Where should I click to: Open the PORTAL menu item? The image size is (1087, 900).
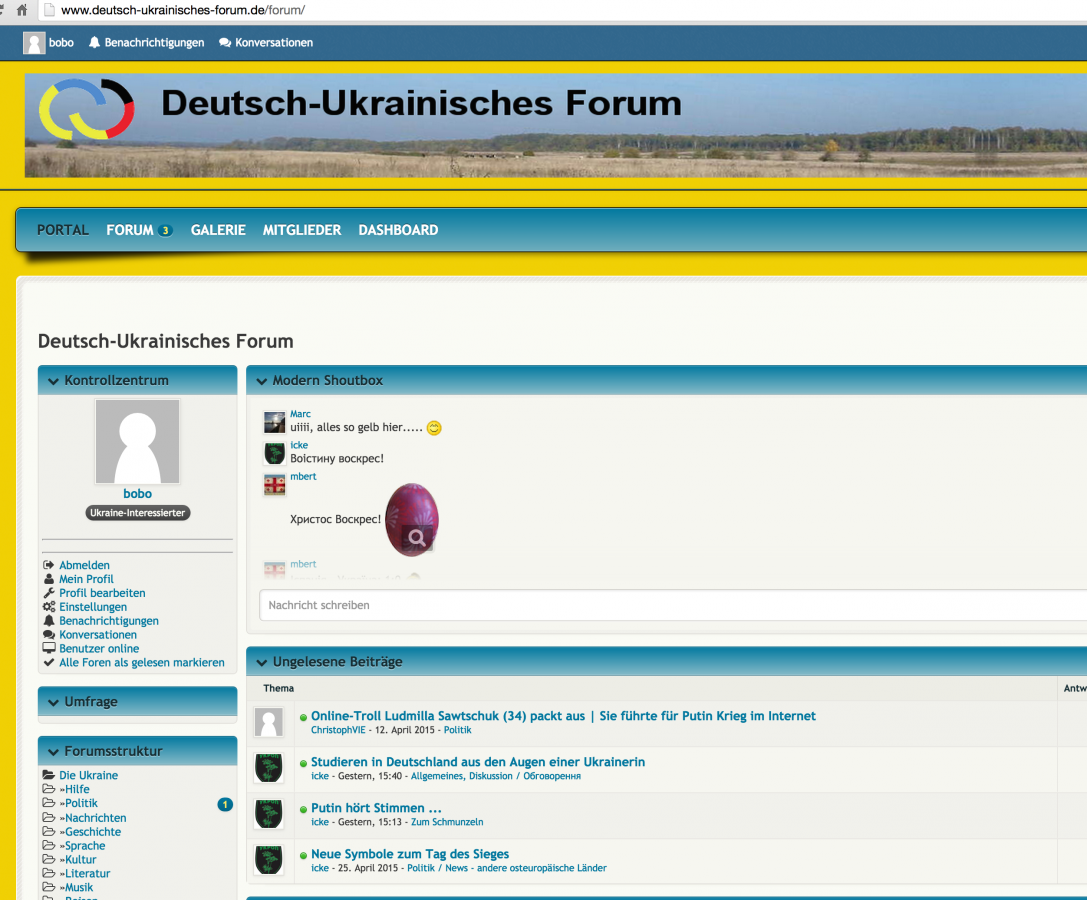point(63,230)
